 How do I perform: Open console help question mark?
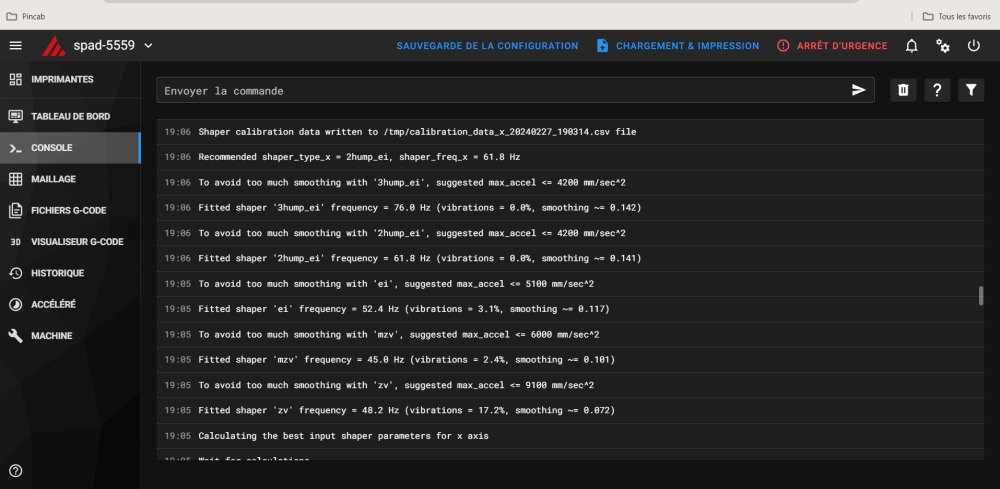point(937,90)
